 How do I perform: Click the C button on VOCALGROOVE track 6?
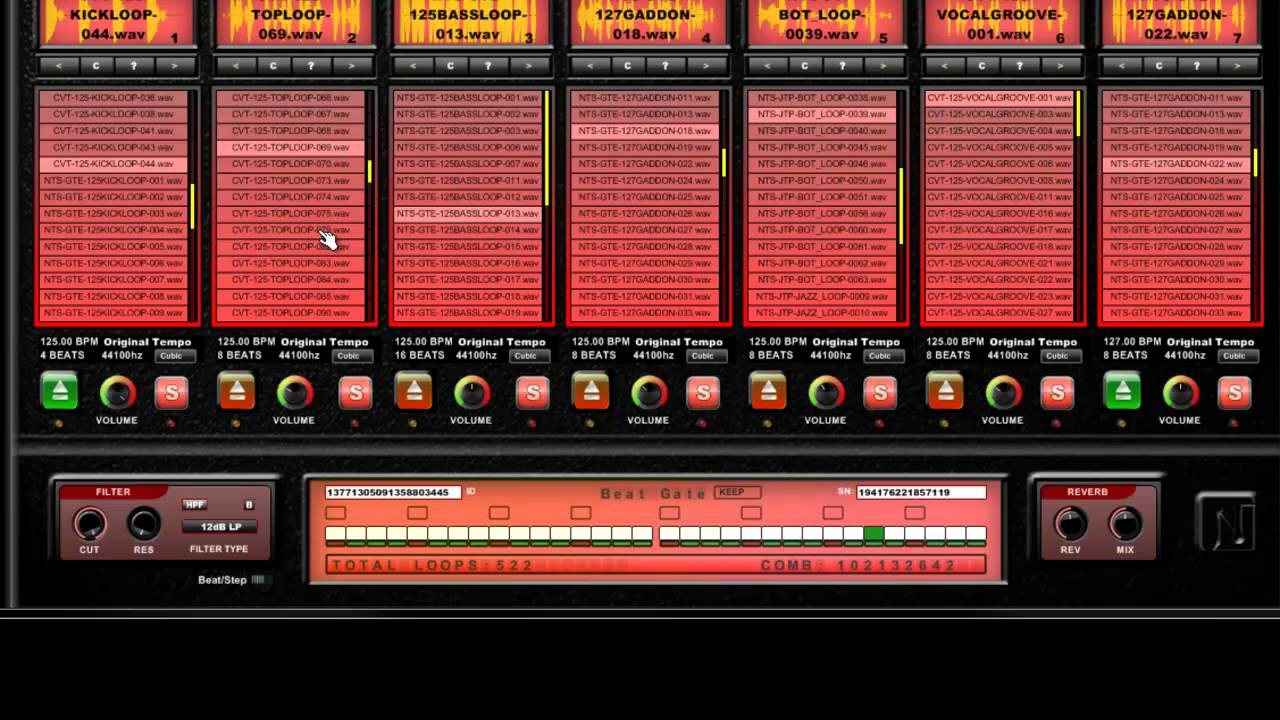point(981,66)
